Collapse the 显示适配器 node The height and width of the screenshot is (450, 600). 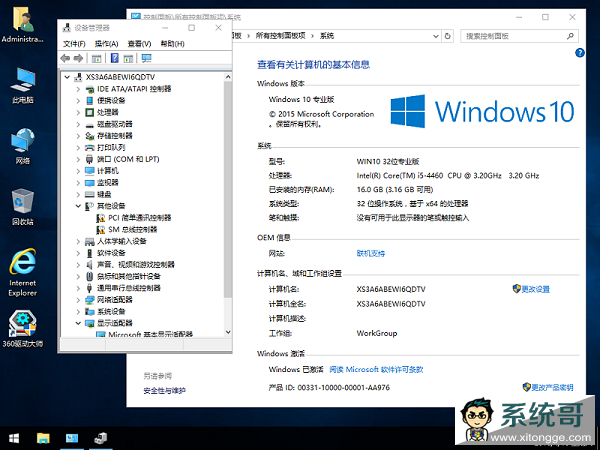coord(78,323)
